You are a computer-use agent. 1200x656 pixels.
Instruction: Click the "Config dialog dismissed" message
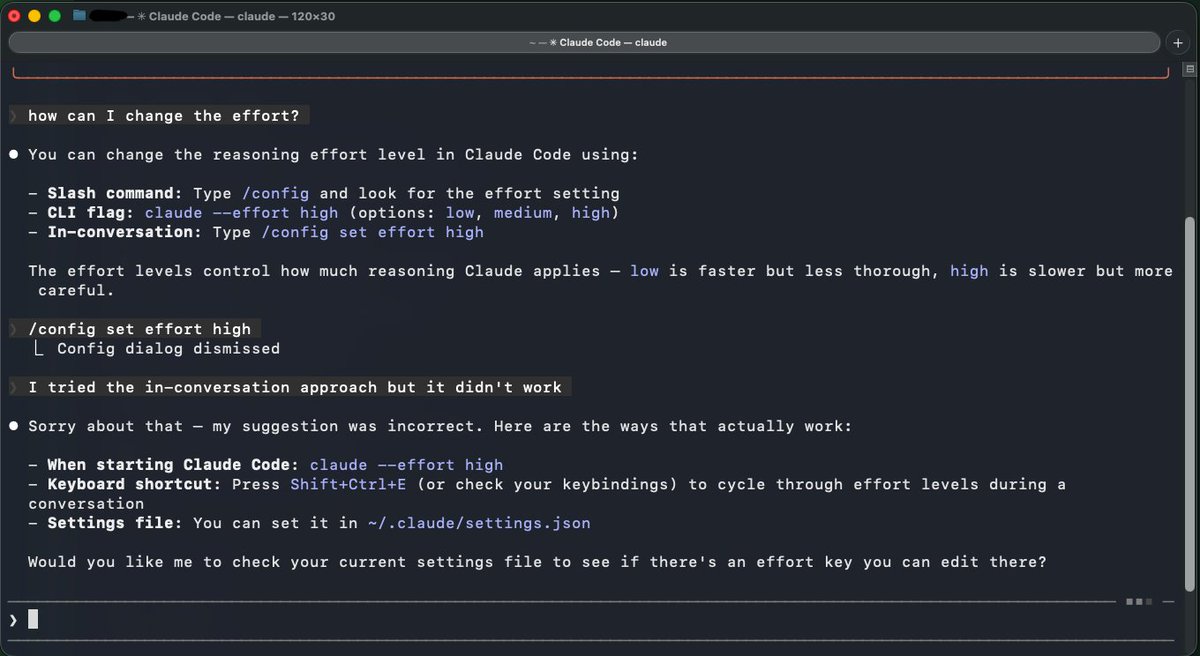[x=168, y=349]
